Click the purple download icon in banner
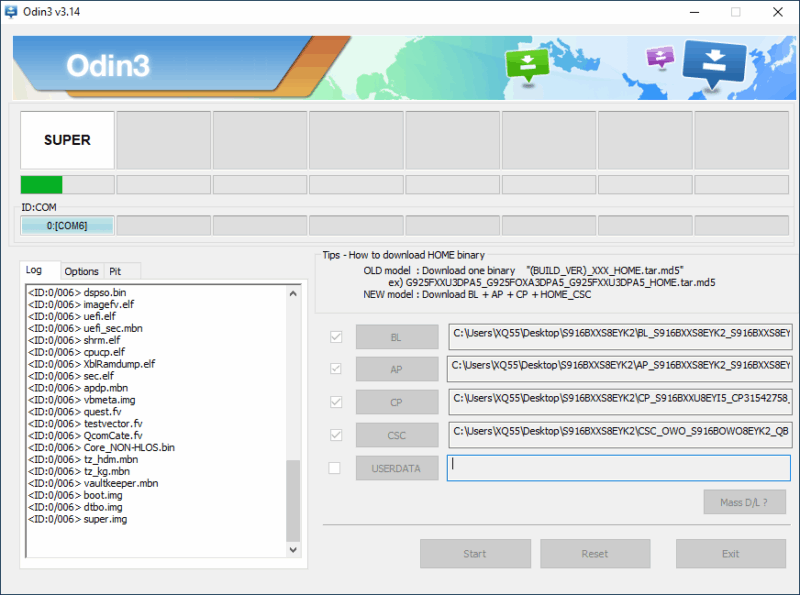 click(x=660, y=56)
